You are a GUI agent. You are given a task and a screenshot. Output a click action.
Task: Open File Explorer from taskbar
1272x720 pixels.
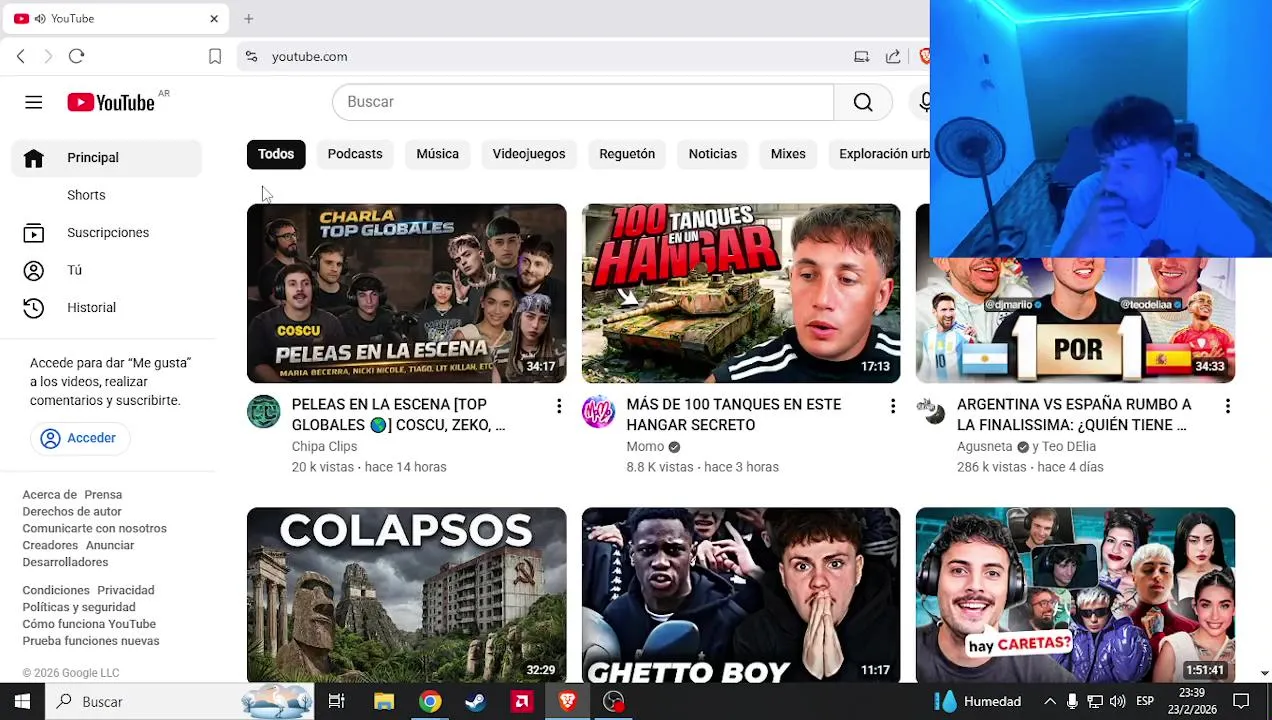point(384,702)
